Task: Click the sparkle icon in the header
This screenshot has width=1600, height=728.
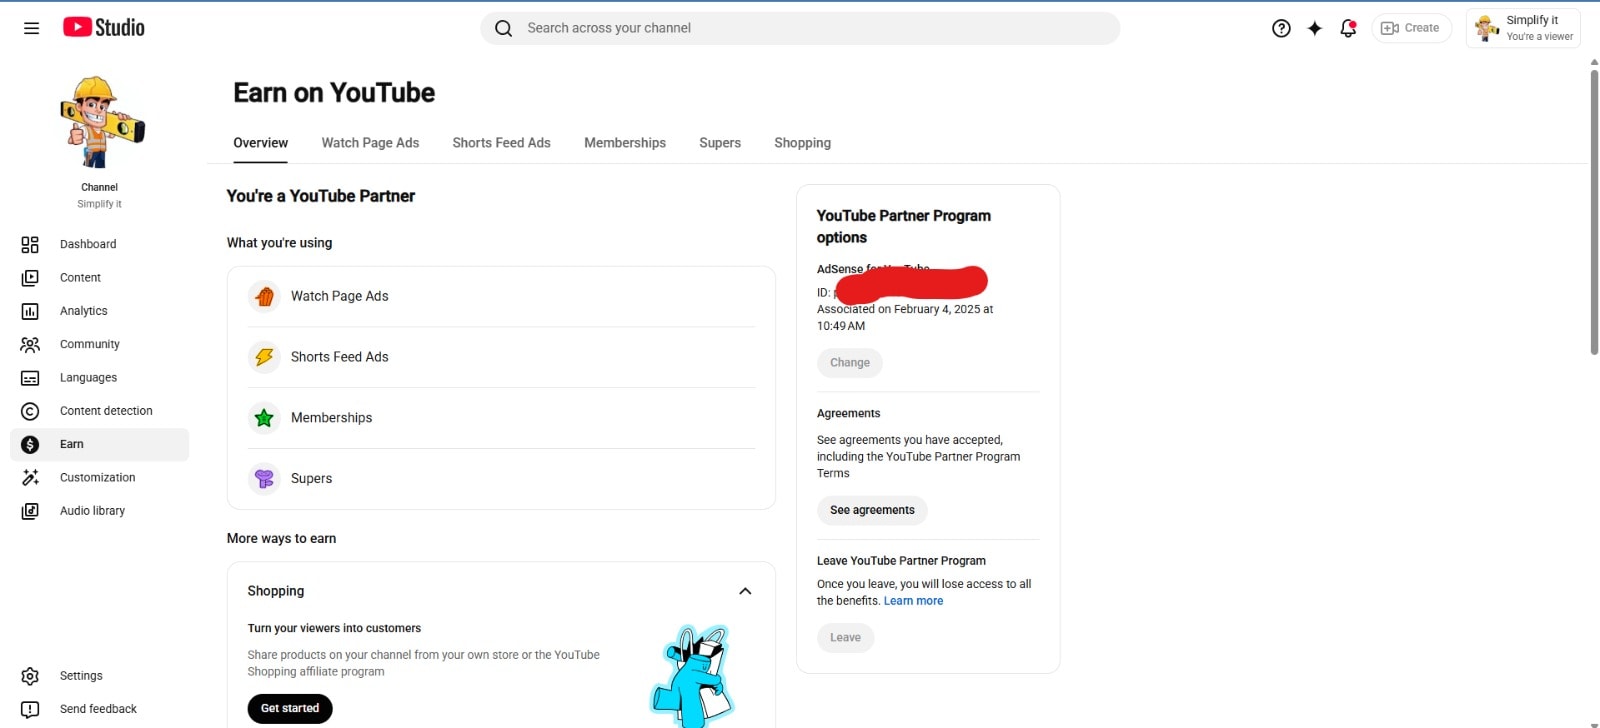Action: pos(1314,28)
